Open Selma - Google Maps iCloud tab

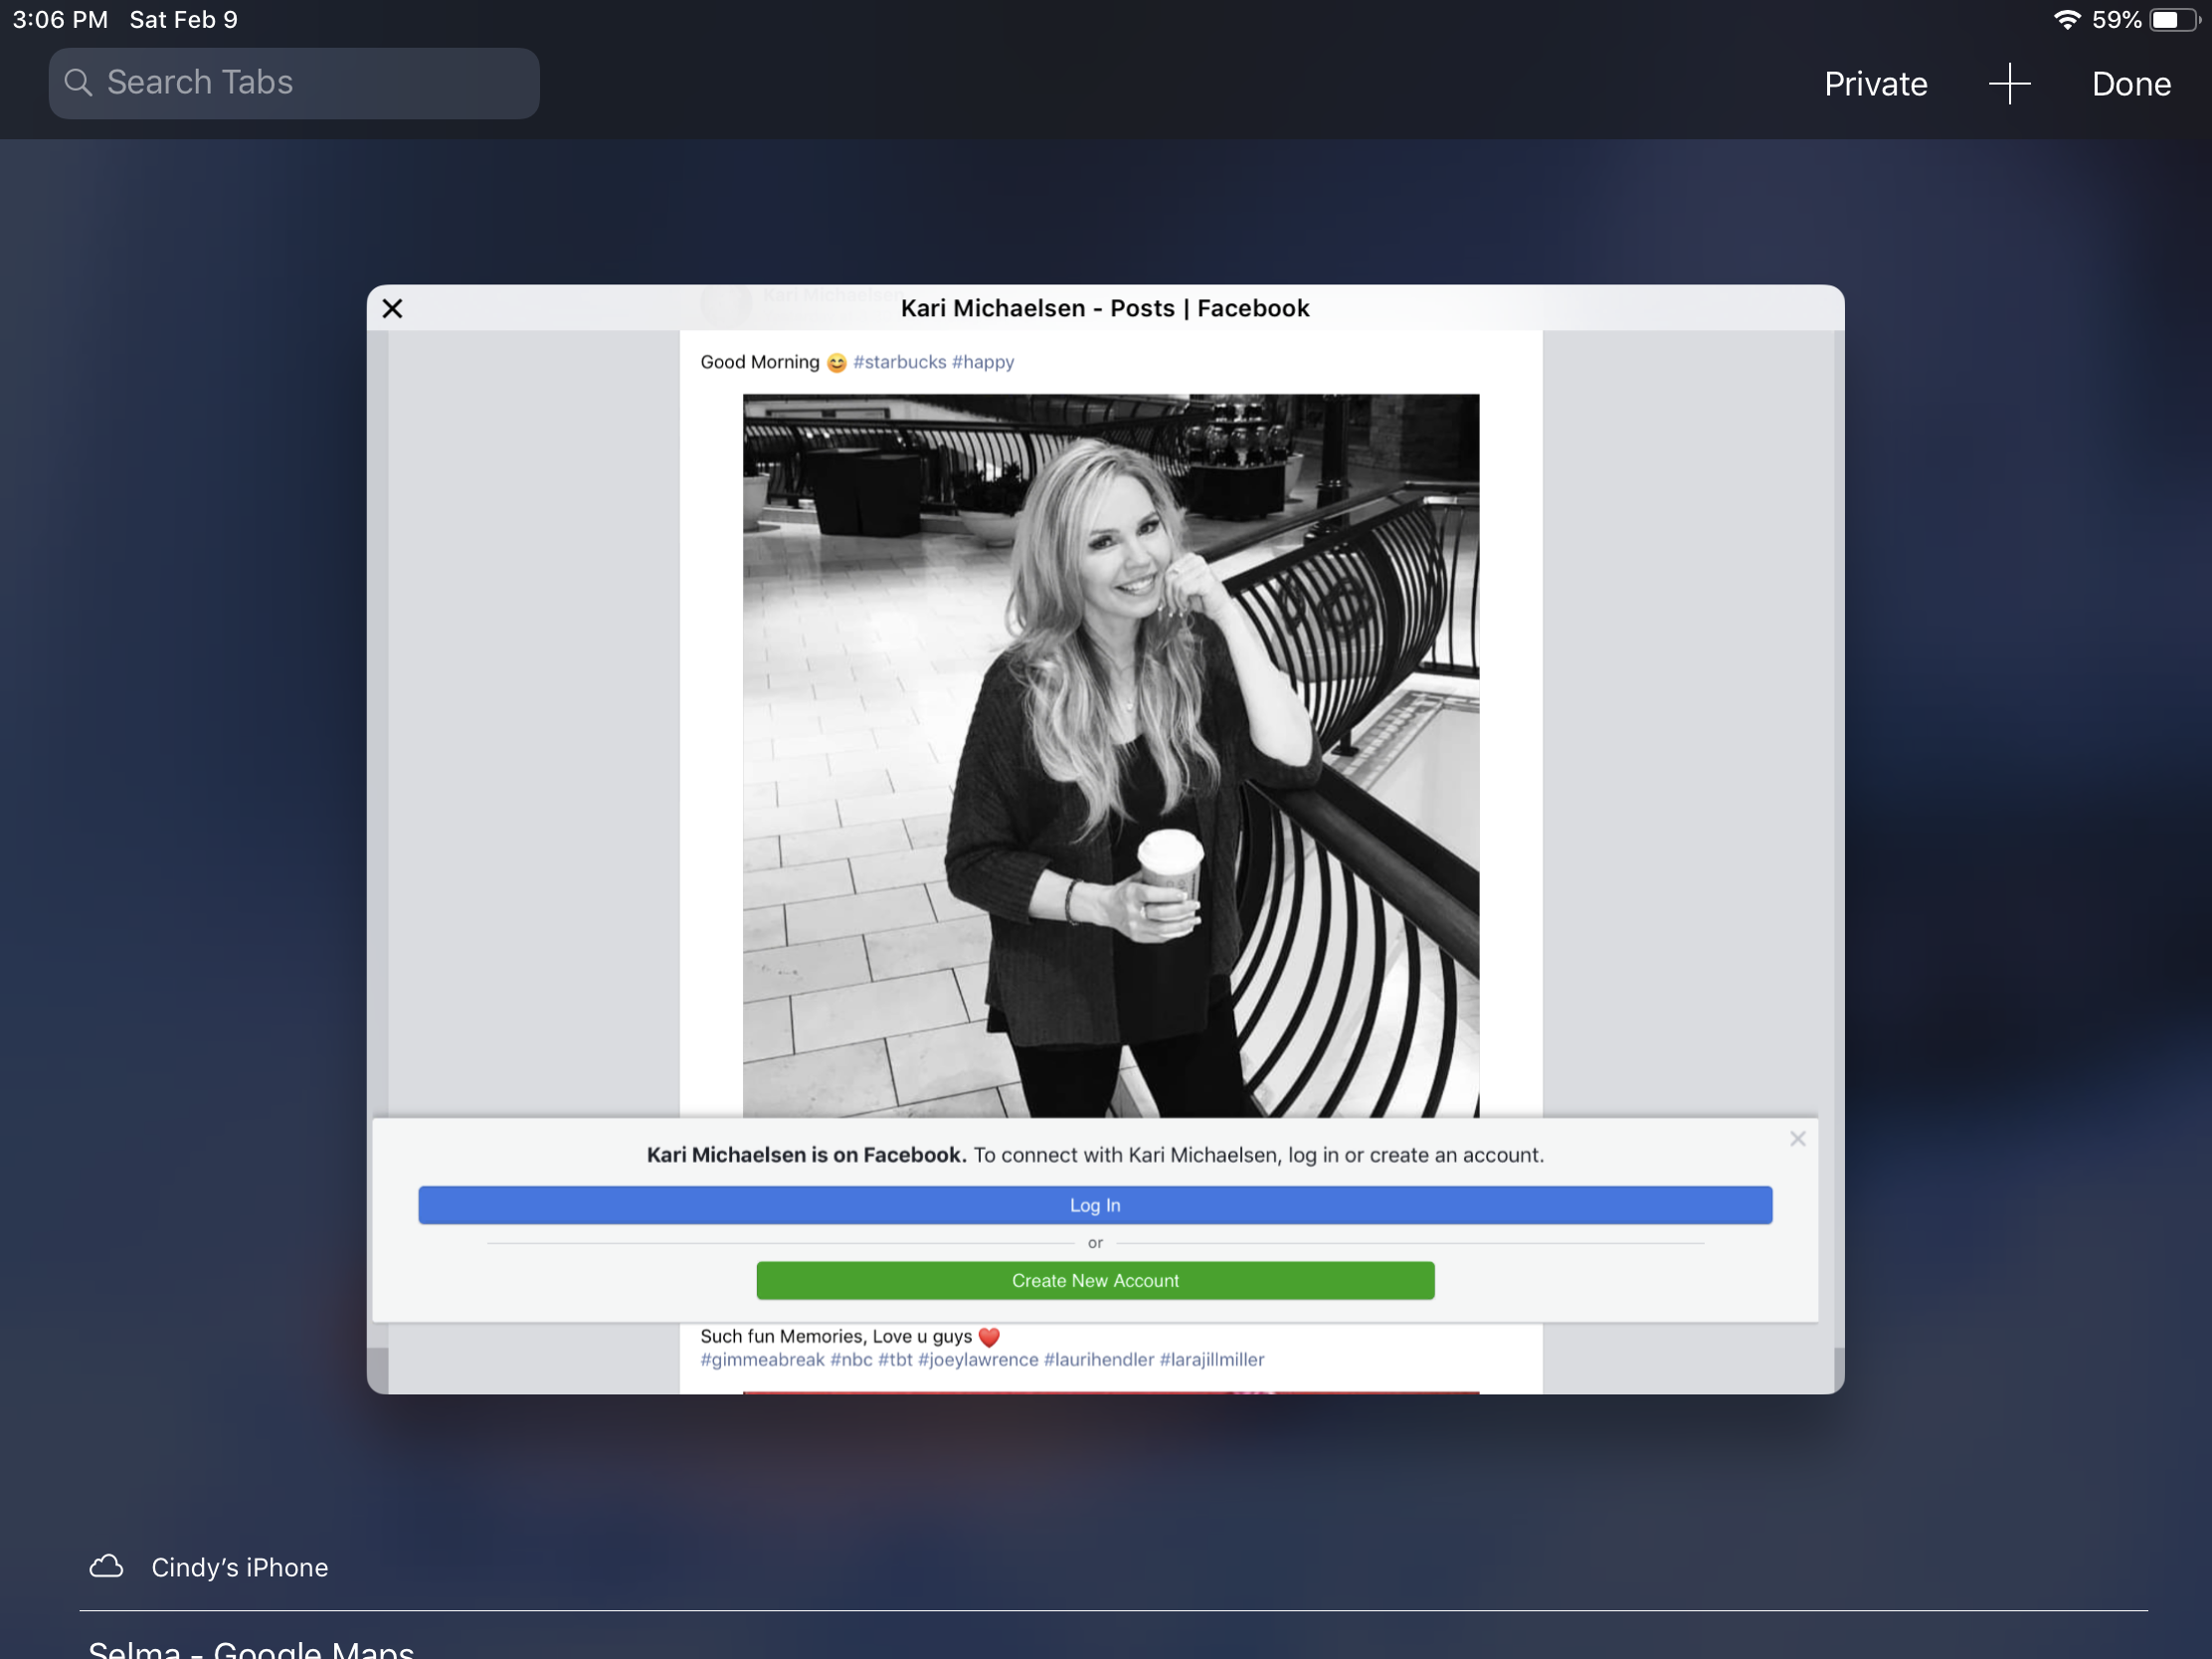tap(251, 1647)
